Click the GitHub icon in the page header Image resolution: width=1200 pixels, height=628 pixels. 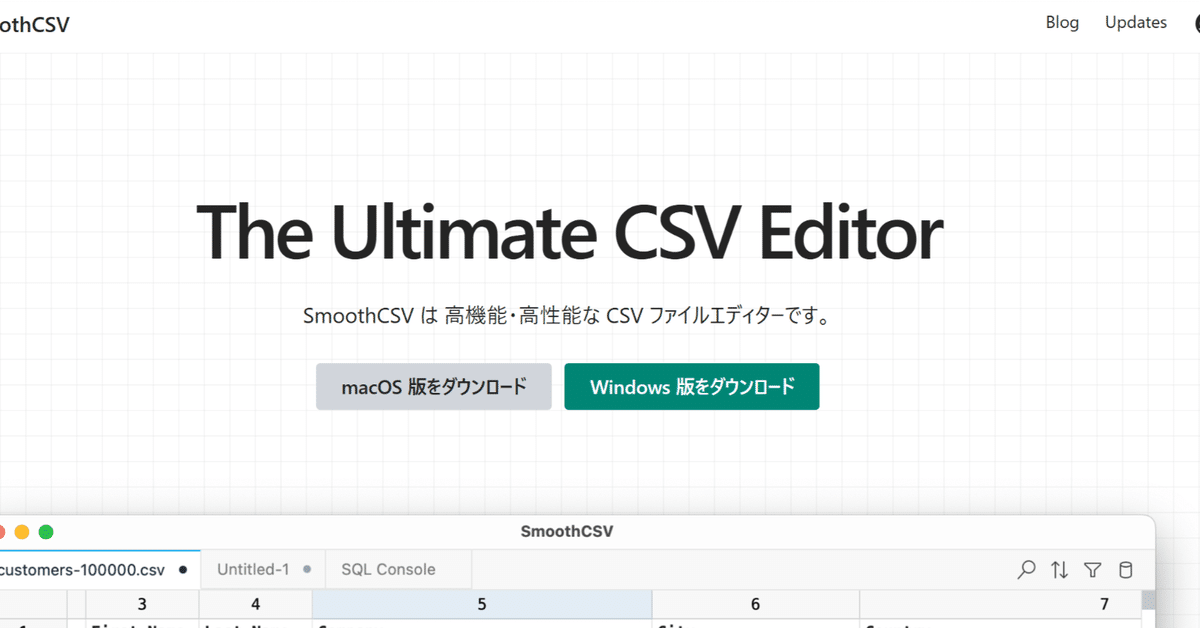(1196, 22)
